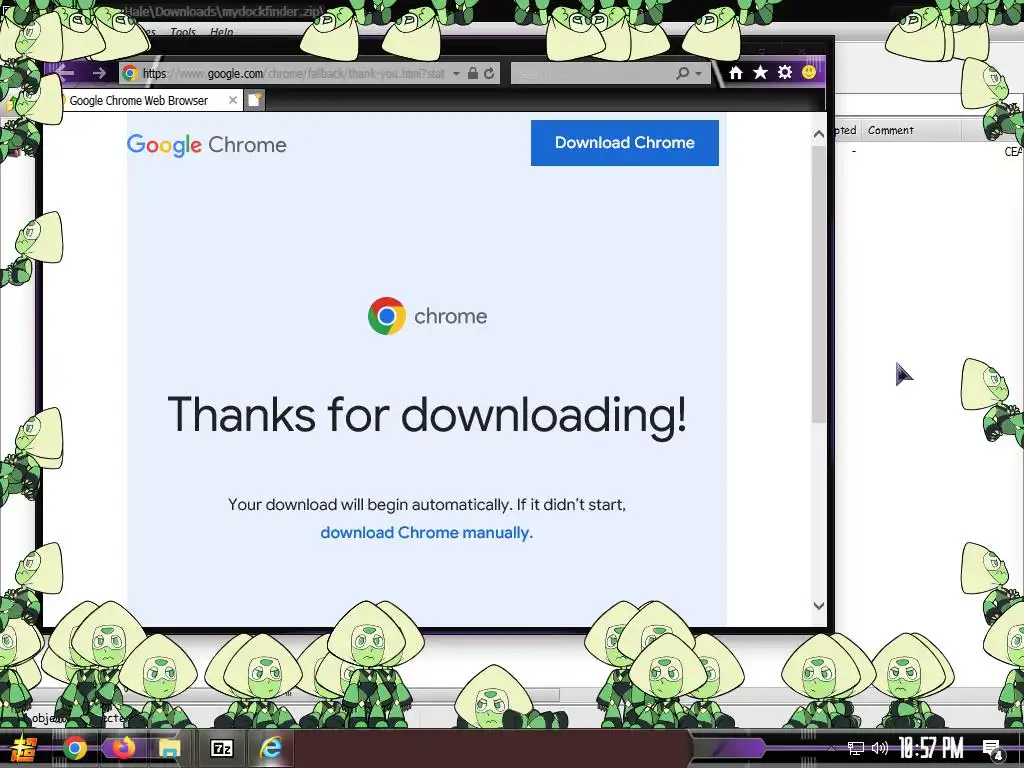Open the Start menu button

tap(23, 748)
